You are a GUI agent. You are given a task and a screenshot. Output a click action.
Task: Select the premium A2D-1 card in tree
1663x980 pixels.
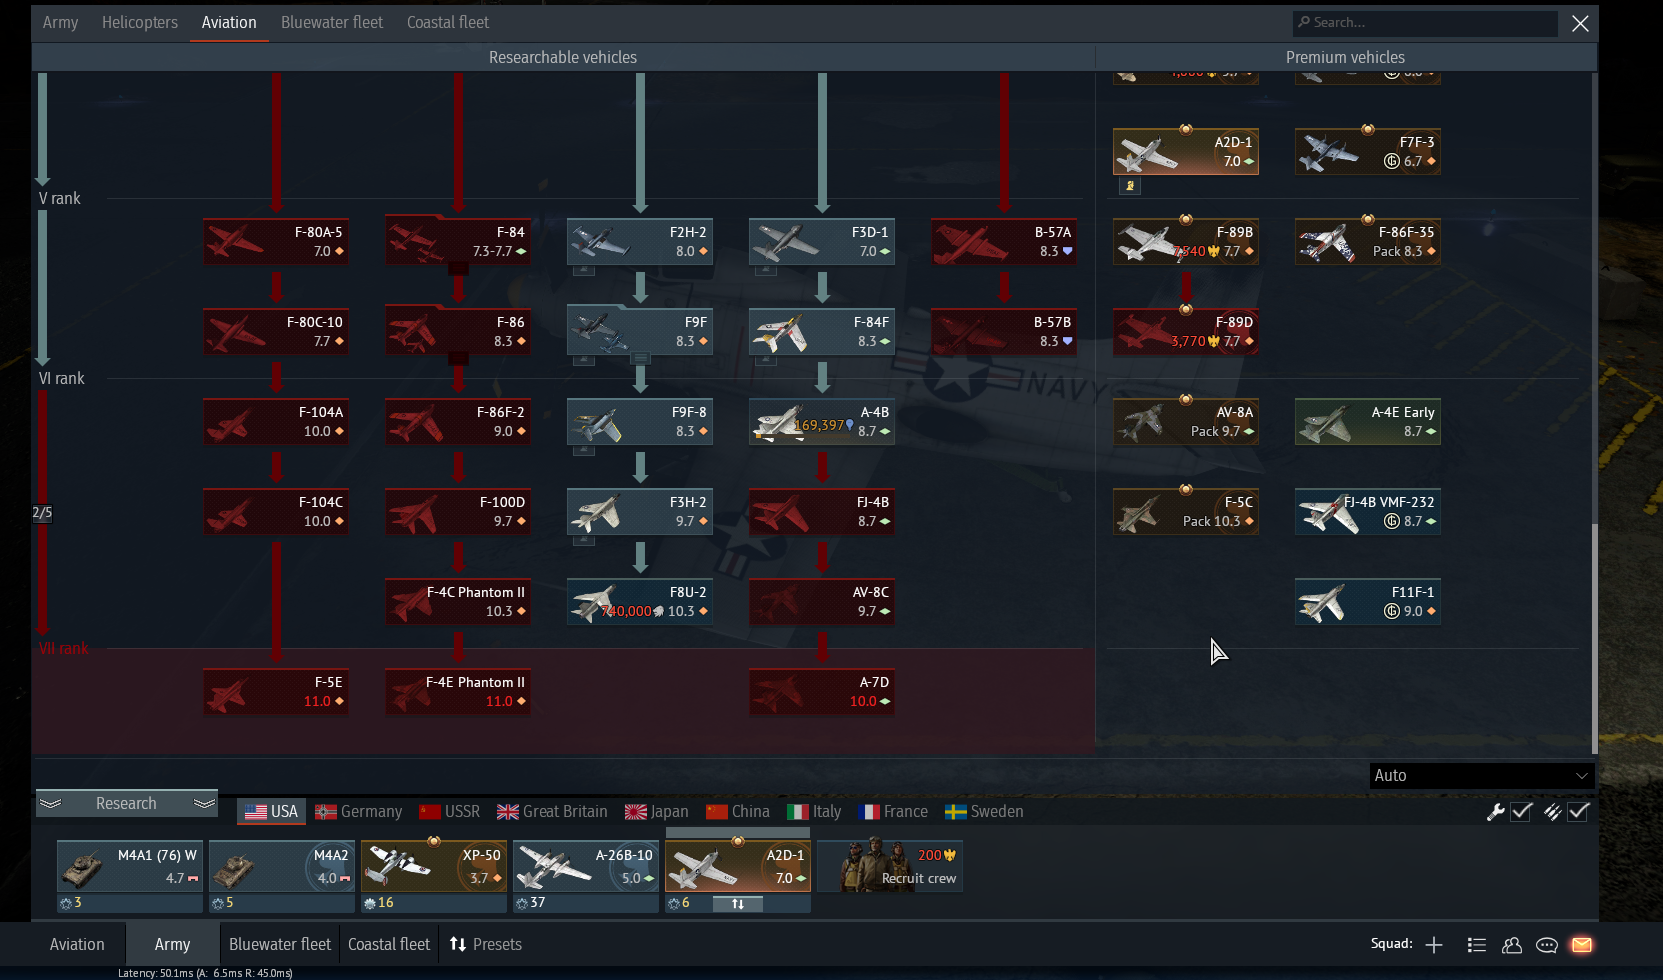pyautogui.click(x=1186, y=152)
